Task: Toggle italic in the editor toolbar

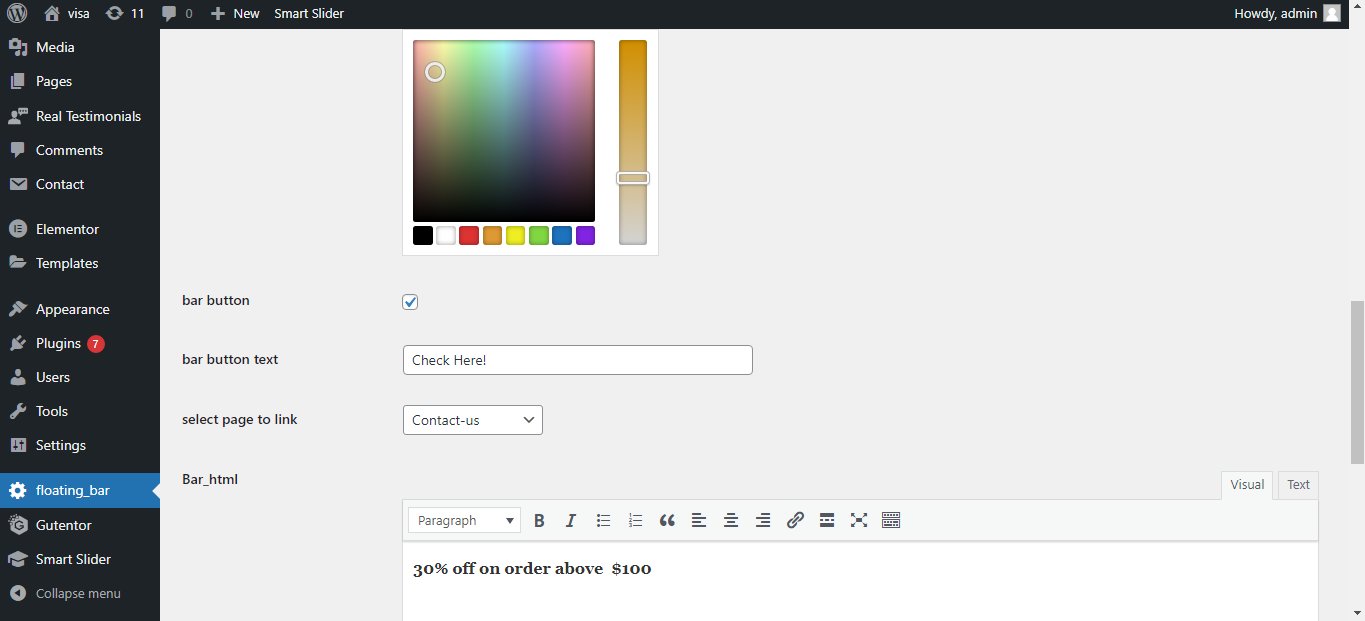Action: click(571, 520)
